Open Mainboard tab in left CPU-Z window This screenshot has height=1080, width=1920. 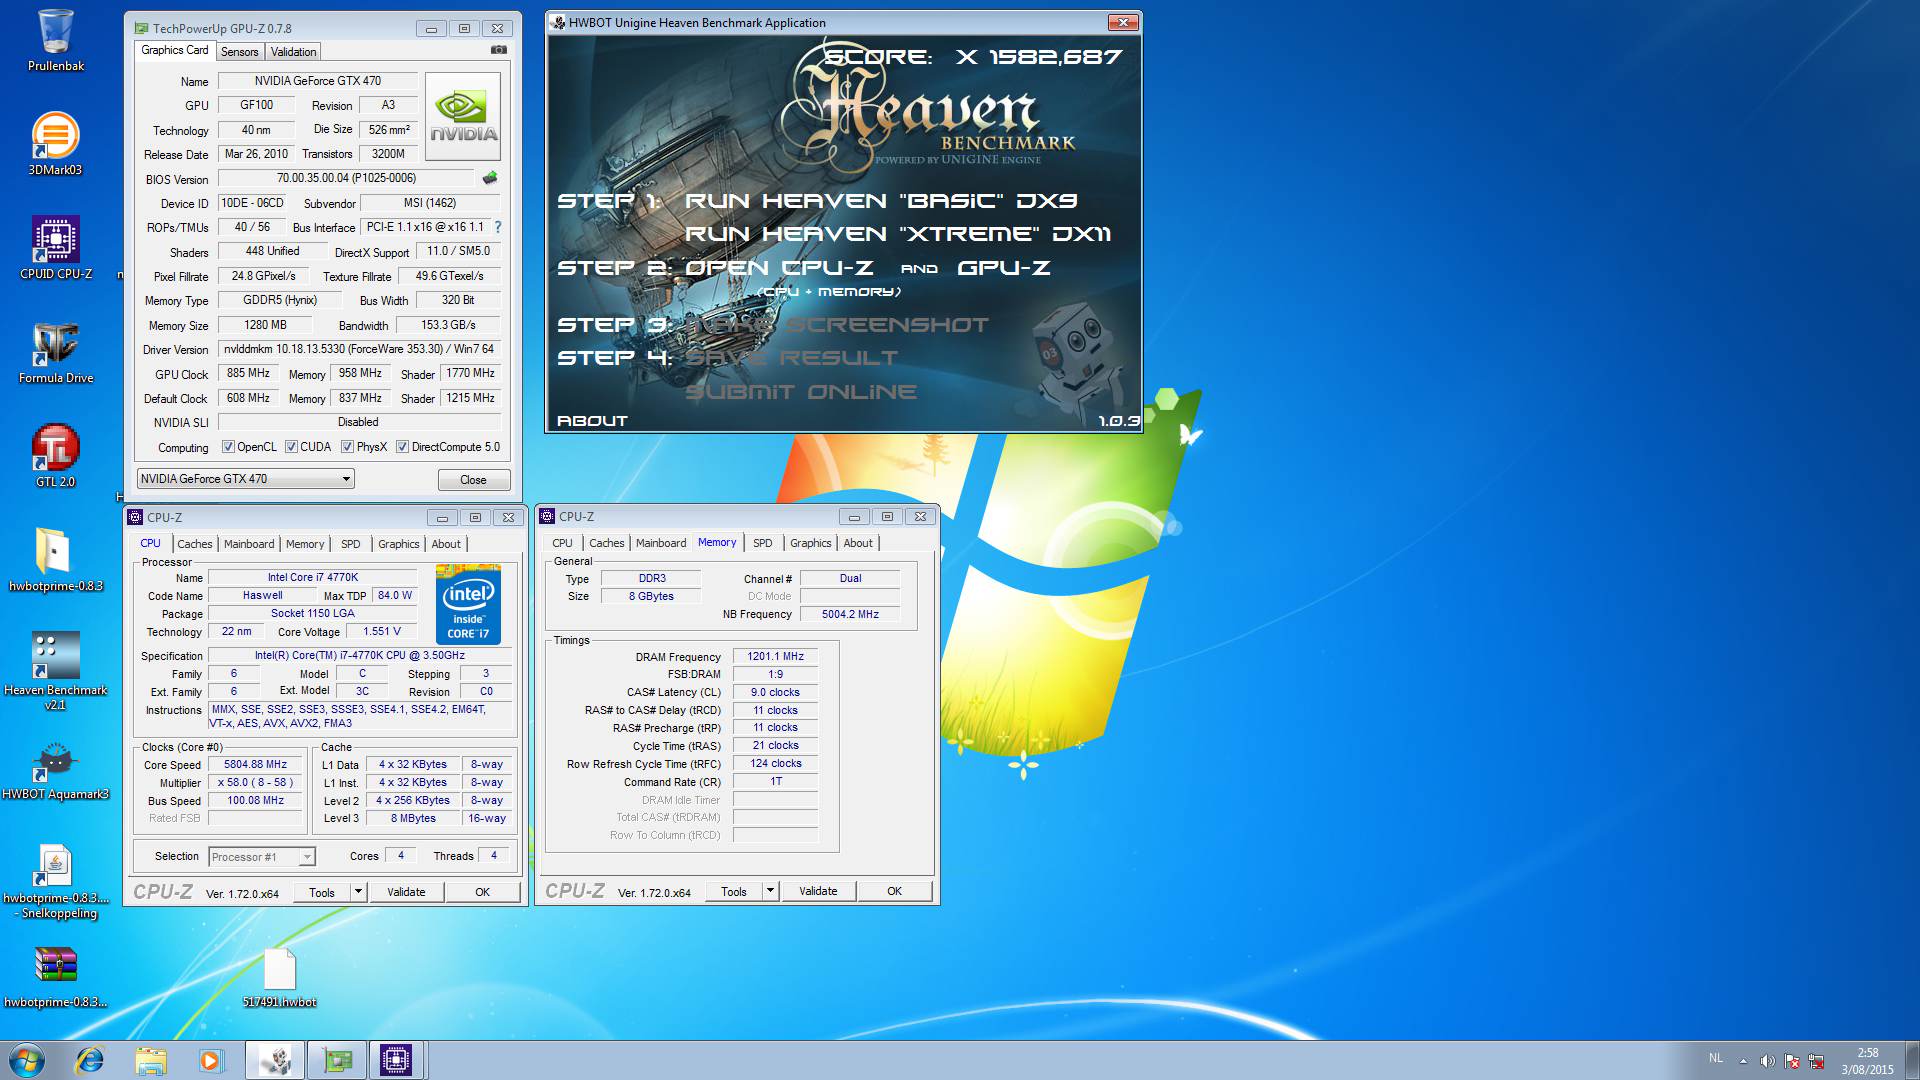point(249,544)
